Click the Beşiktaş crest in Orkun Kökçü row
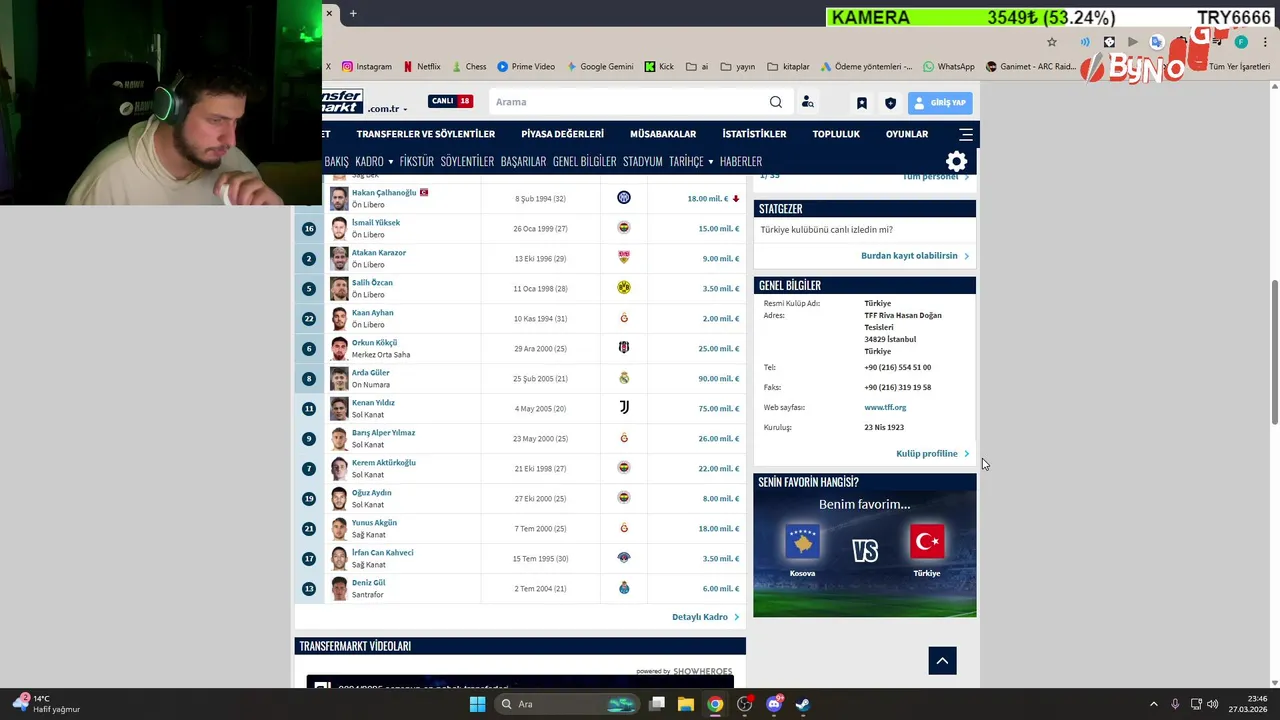1280x720 pixels. click(x=624, y=348)
